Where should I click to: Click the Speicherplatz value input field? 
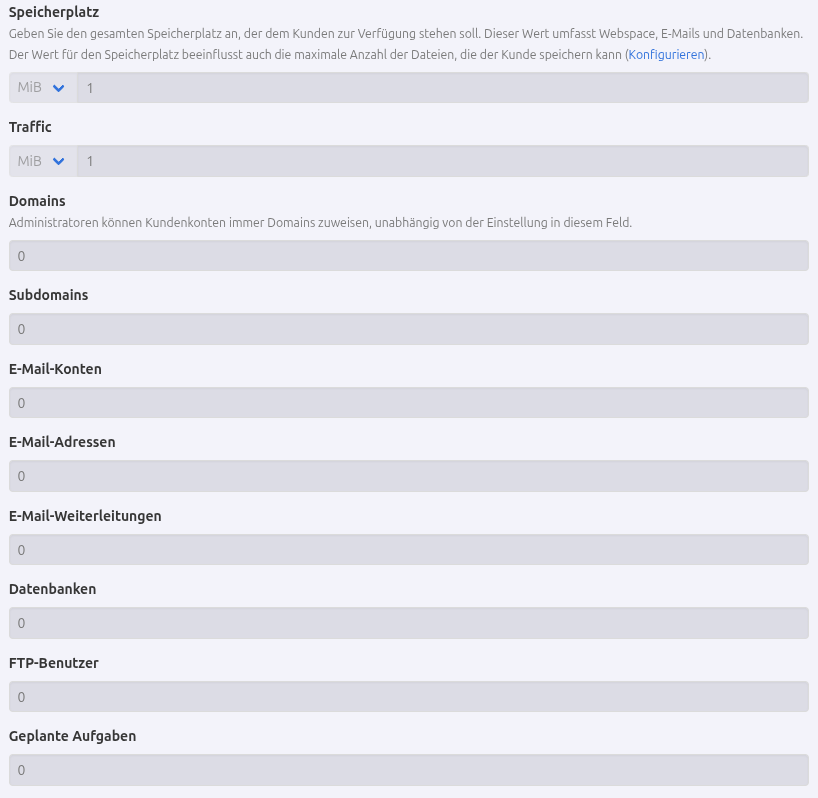coord(443,88)
